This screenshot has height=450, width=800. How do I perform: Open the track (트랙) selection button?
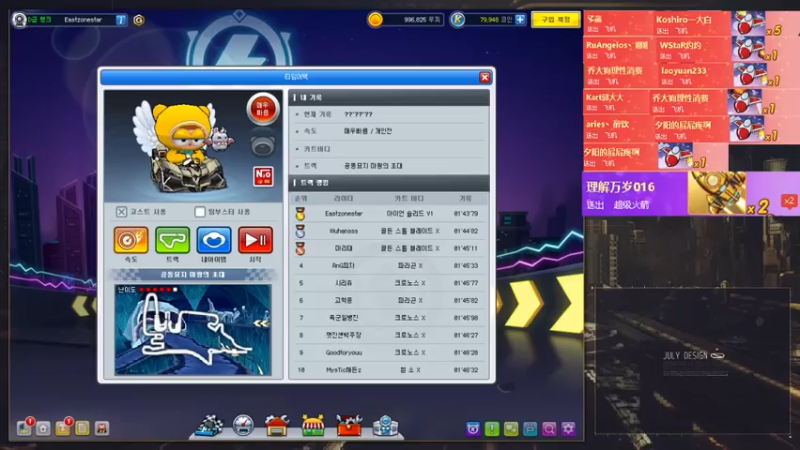click(172, 240)
